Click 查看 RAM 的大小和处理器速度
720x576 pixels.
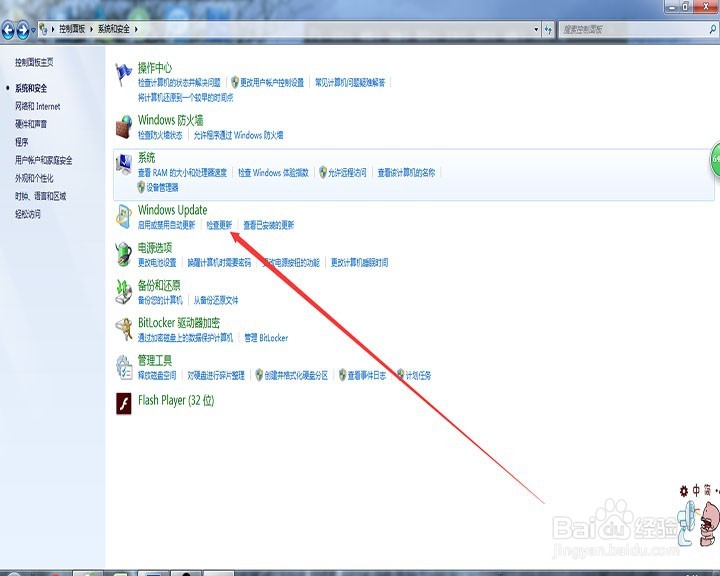[x=182, y=173]
